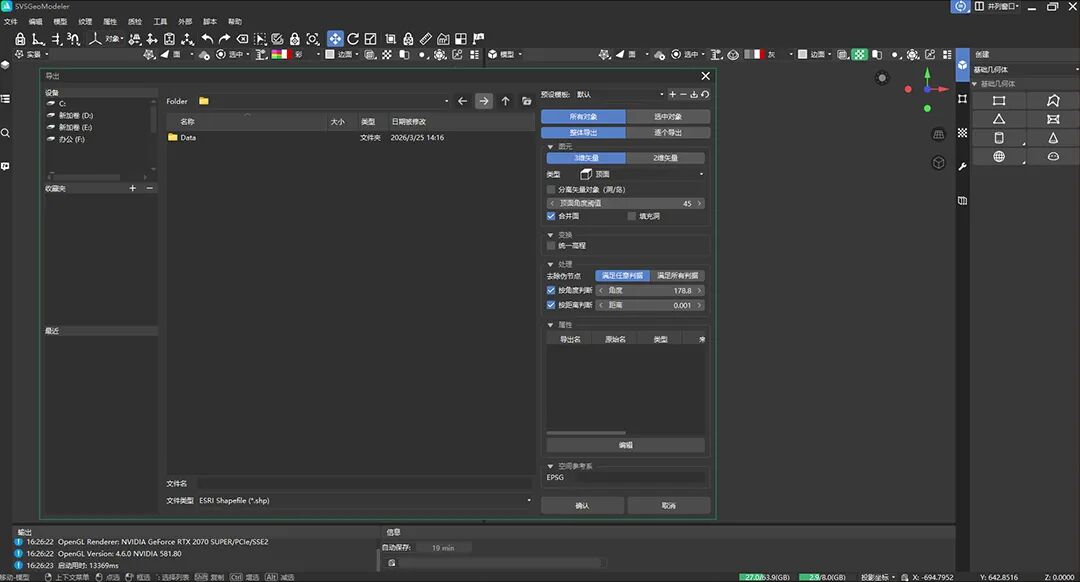This screenshot has height=582, width=1080.
Task: Open the wrench tools tab in right sidebar
Action: coord(962,166)
